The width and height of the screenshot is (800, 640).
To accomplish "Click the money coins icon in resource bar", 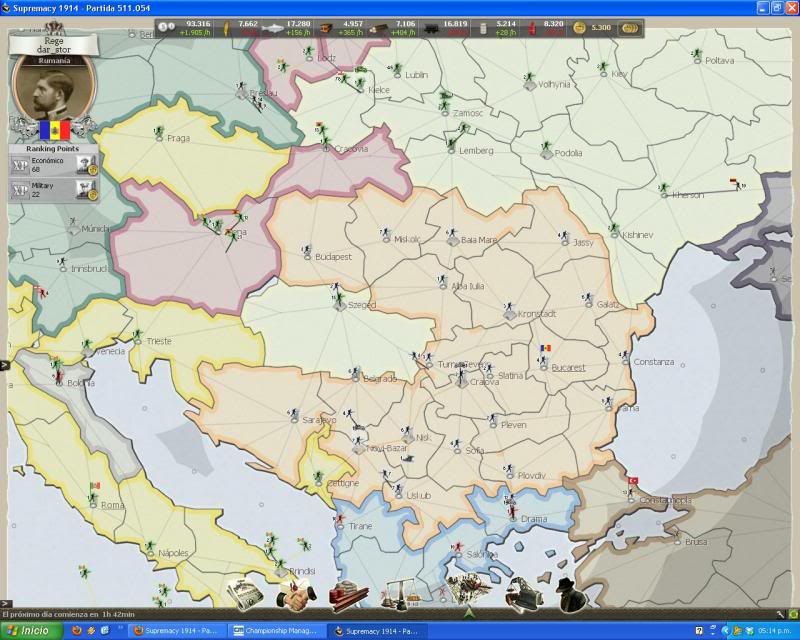I will pos(166,27).
